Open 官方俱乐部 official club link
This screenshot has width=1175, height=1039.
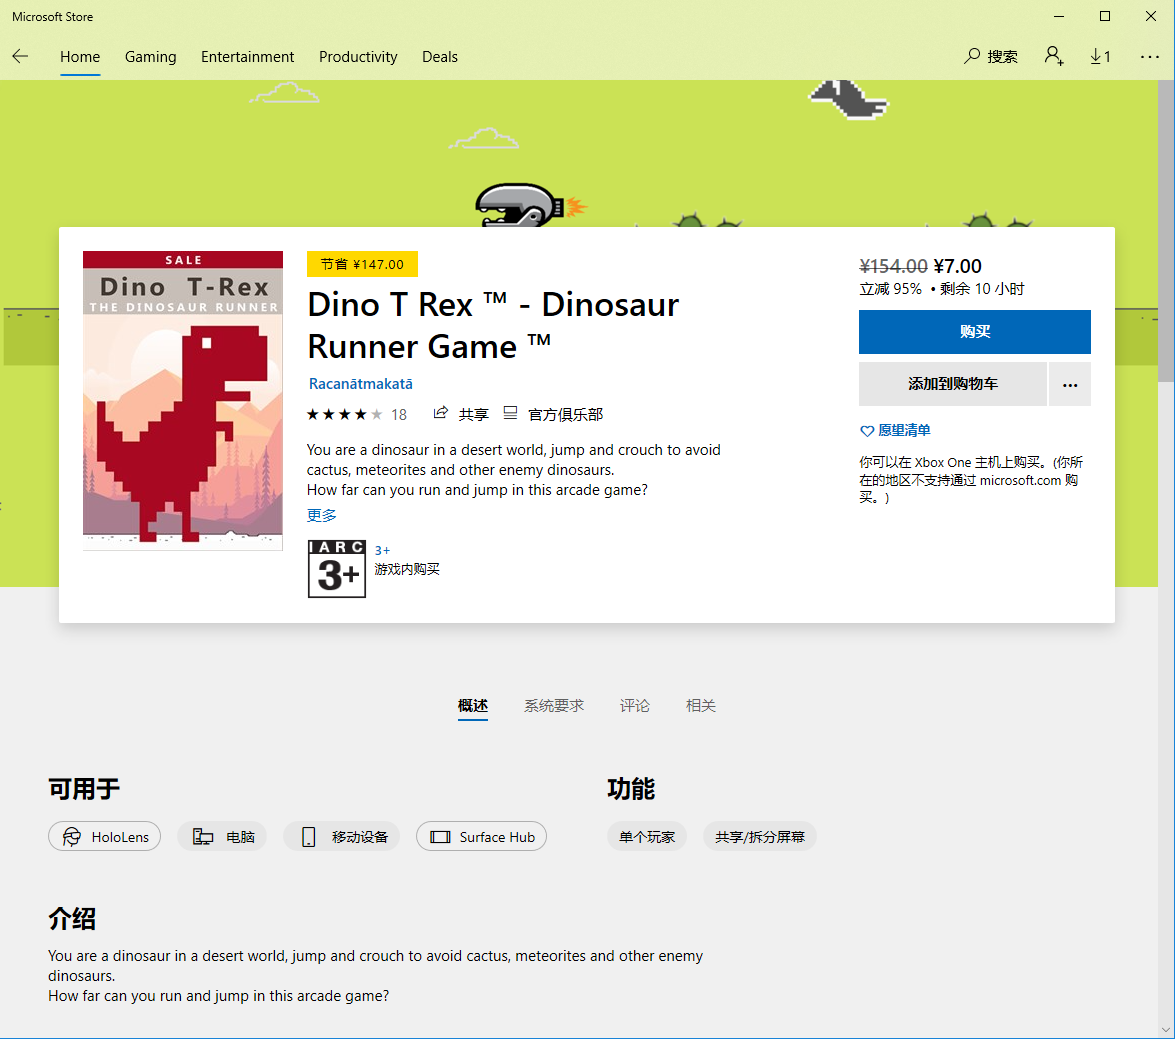click(566, 414)
